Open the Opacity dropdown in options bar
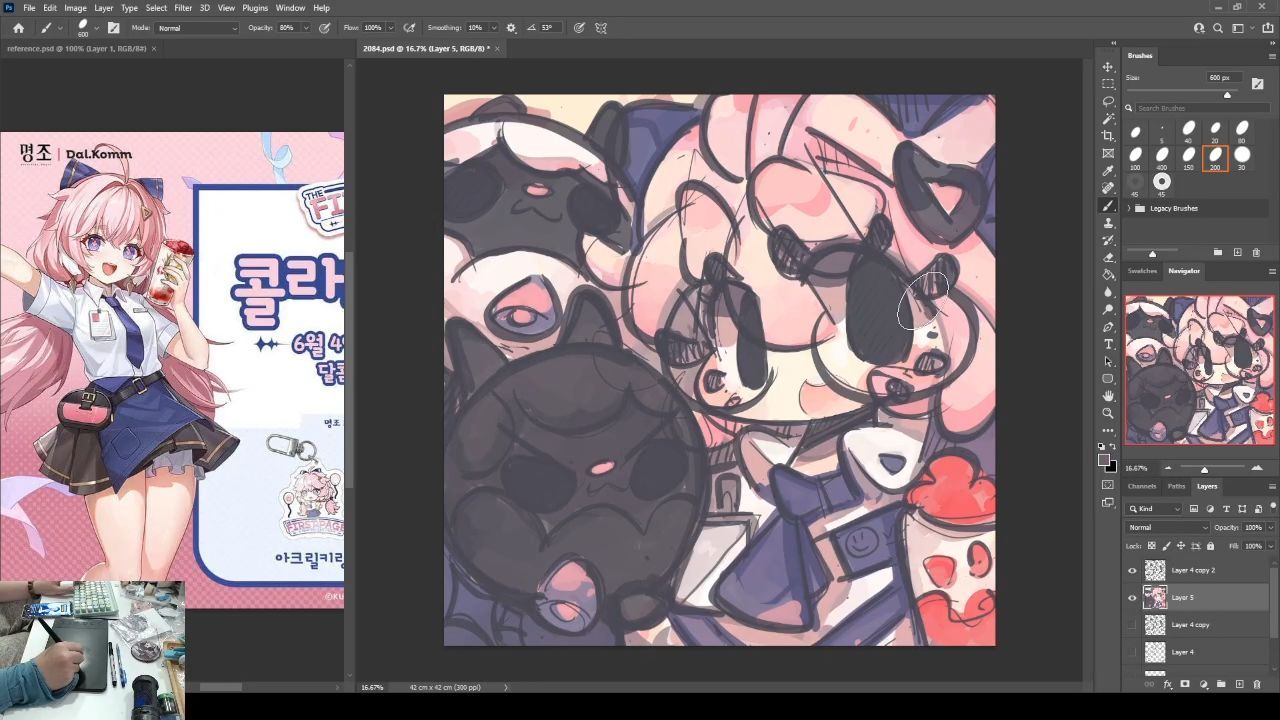Image resolution: width=1280 pixels, height=720 pixels. 304,28
